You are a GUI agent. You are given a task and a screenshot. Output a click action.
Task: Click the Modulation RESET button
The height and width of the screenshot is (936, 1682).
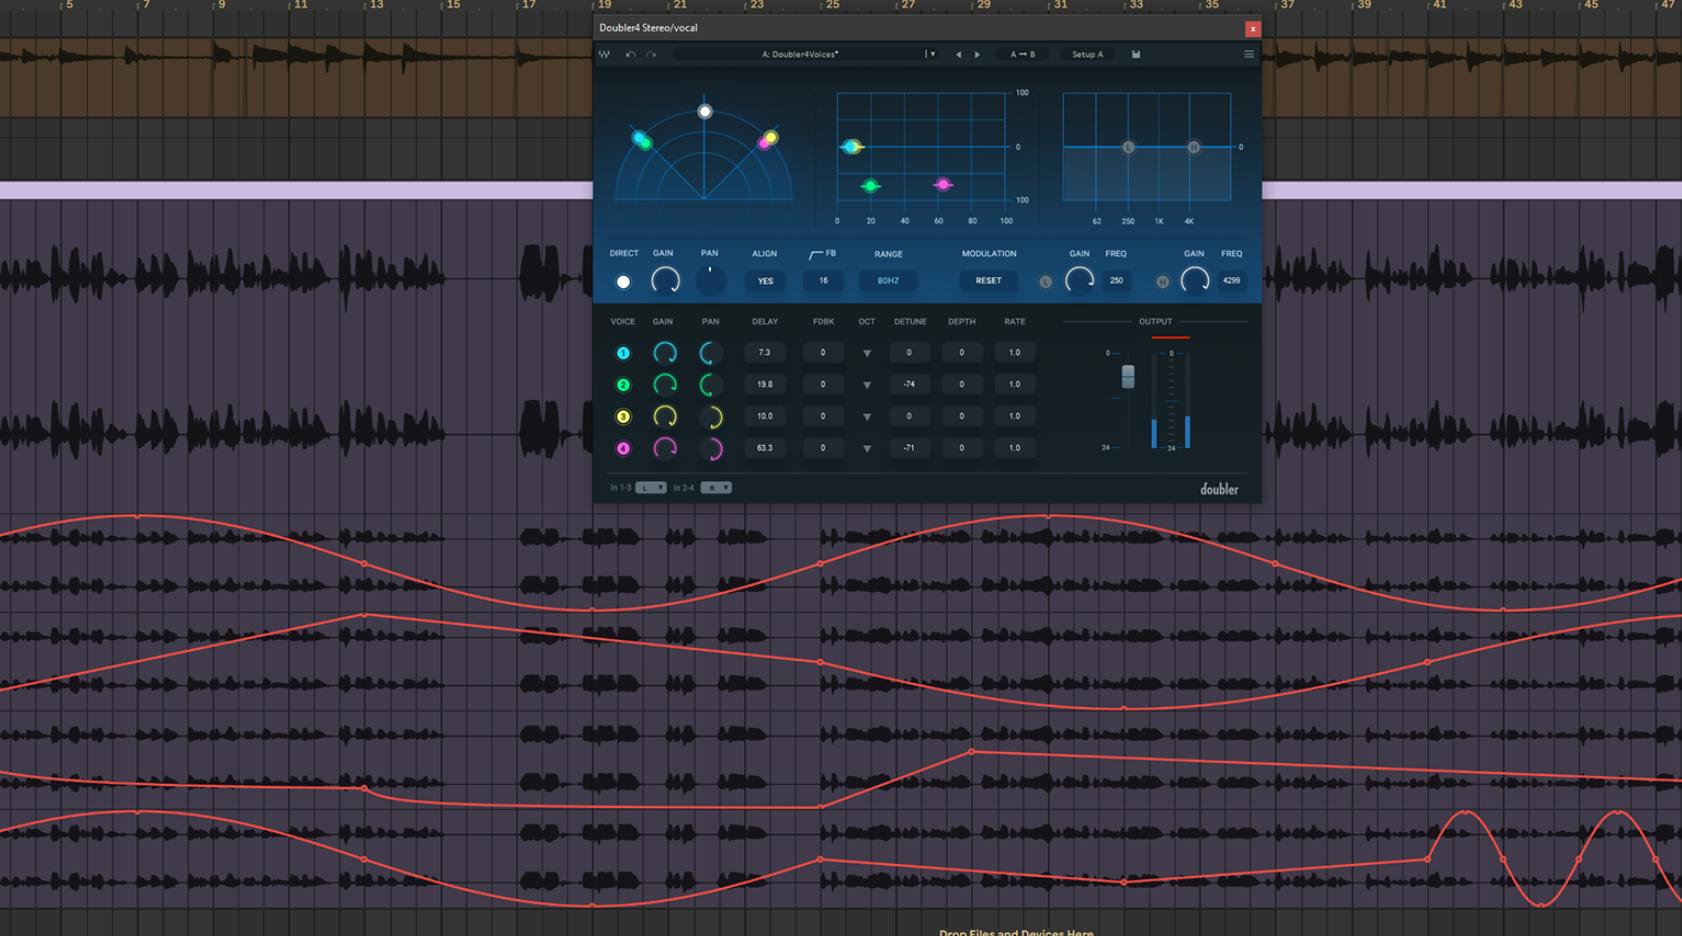tap(988, 281)
